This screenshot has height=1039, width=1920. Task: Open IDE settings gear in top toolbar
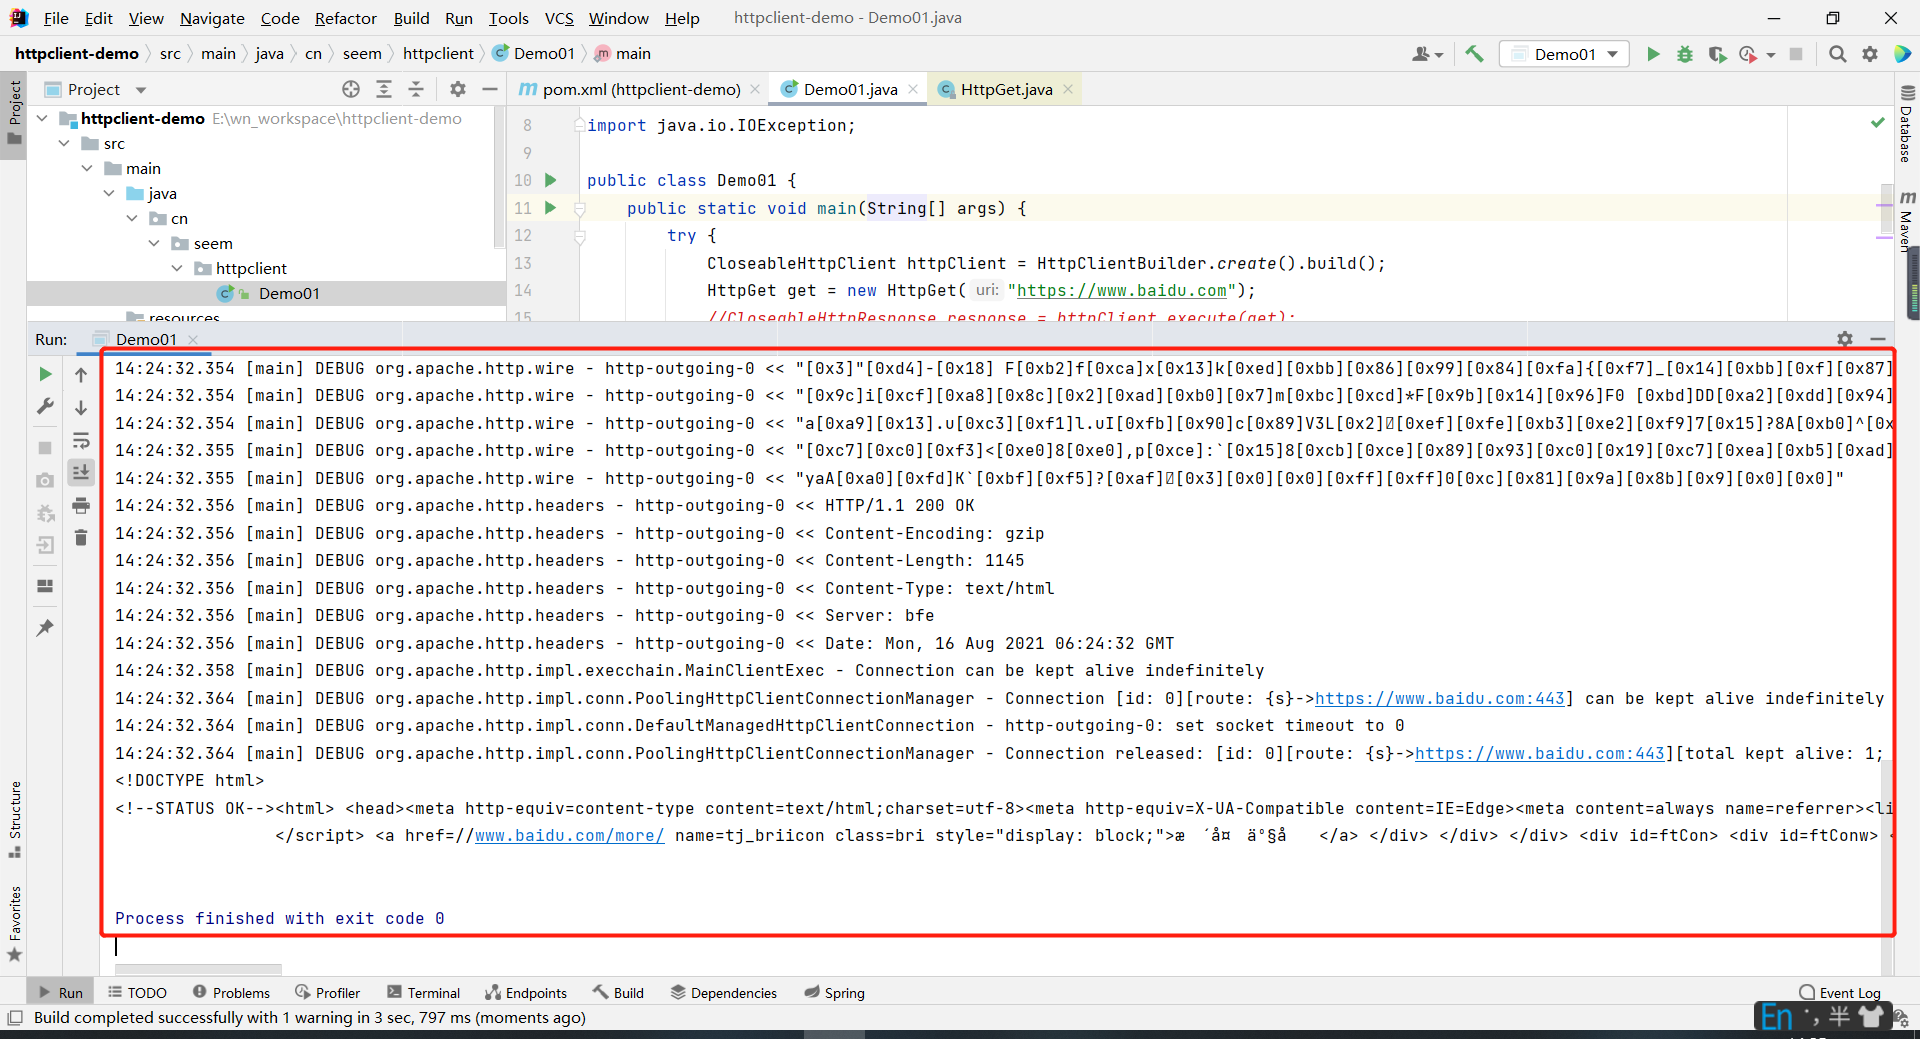click(x=1870, y=54)
